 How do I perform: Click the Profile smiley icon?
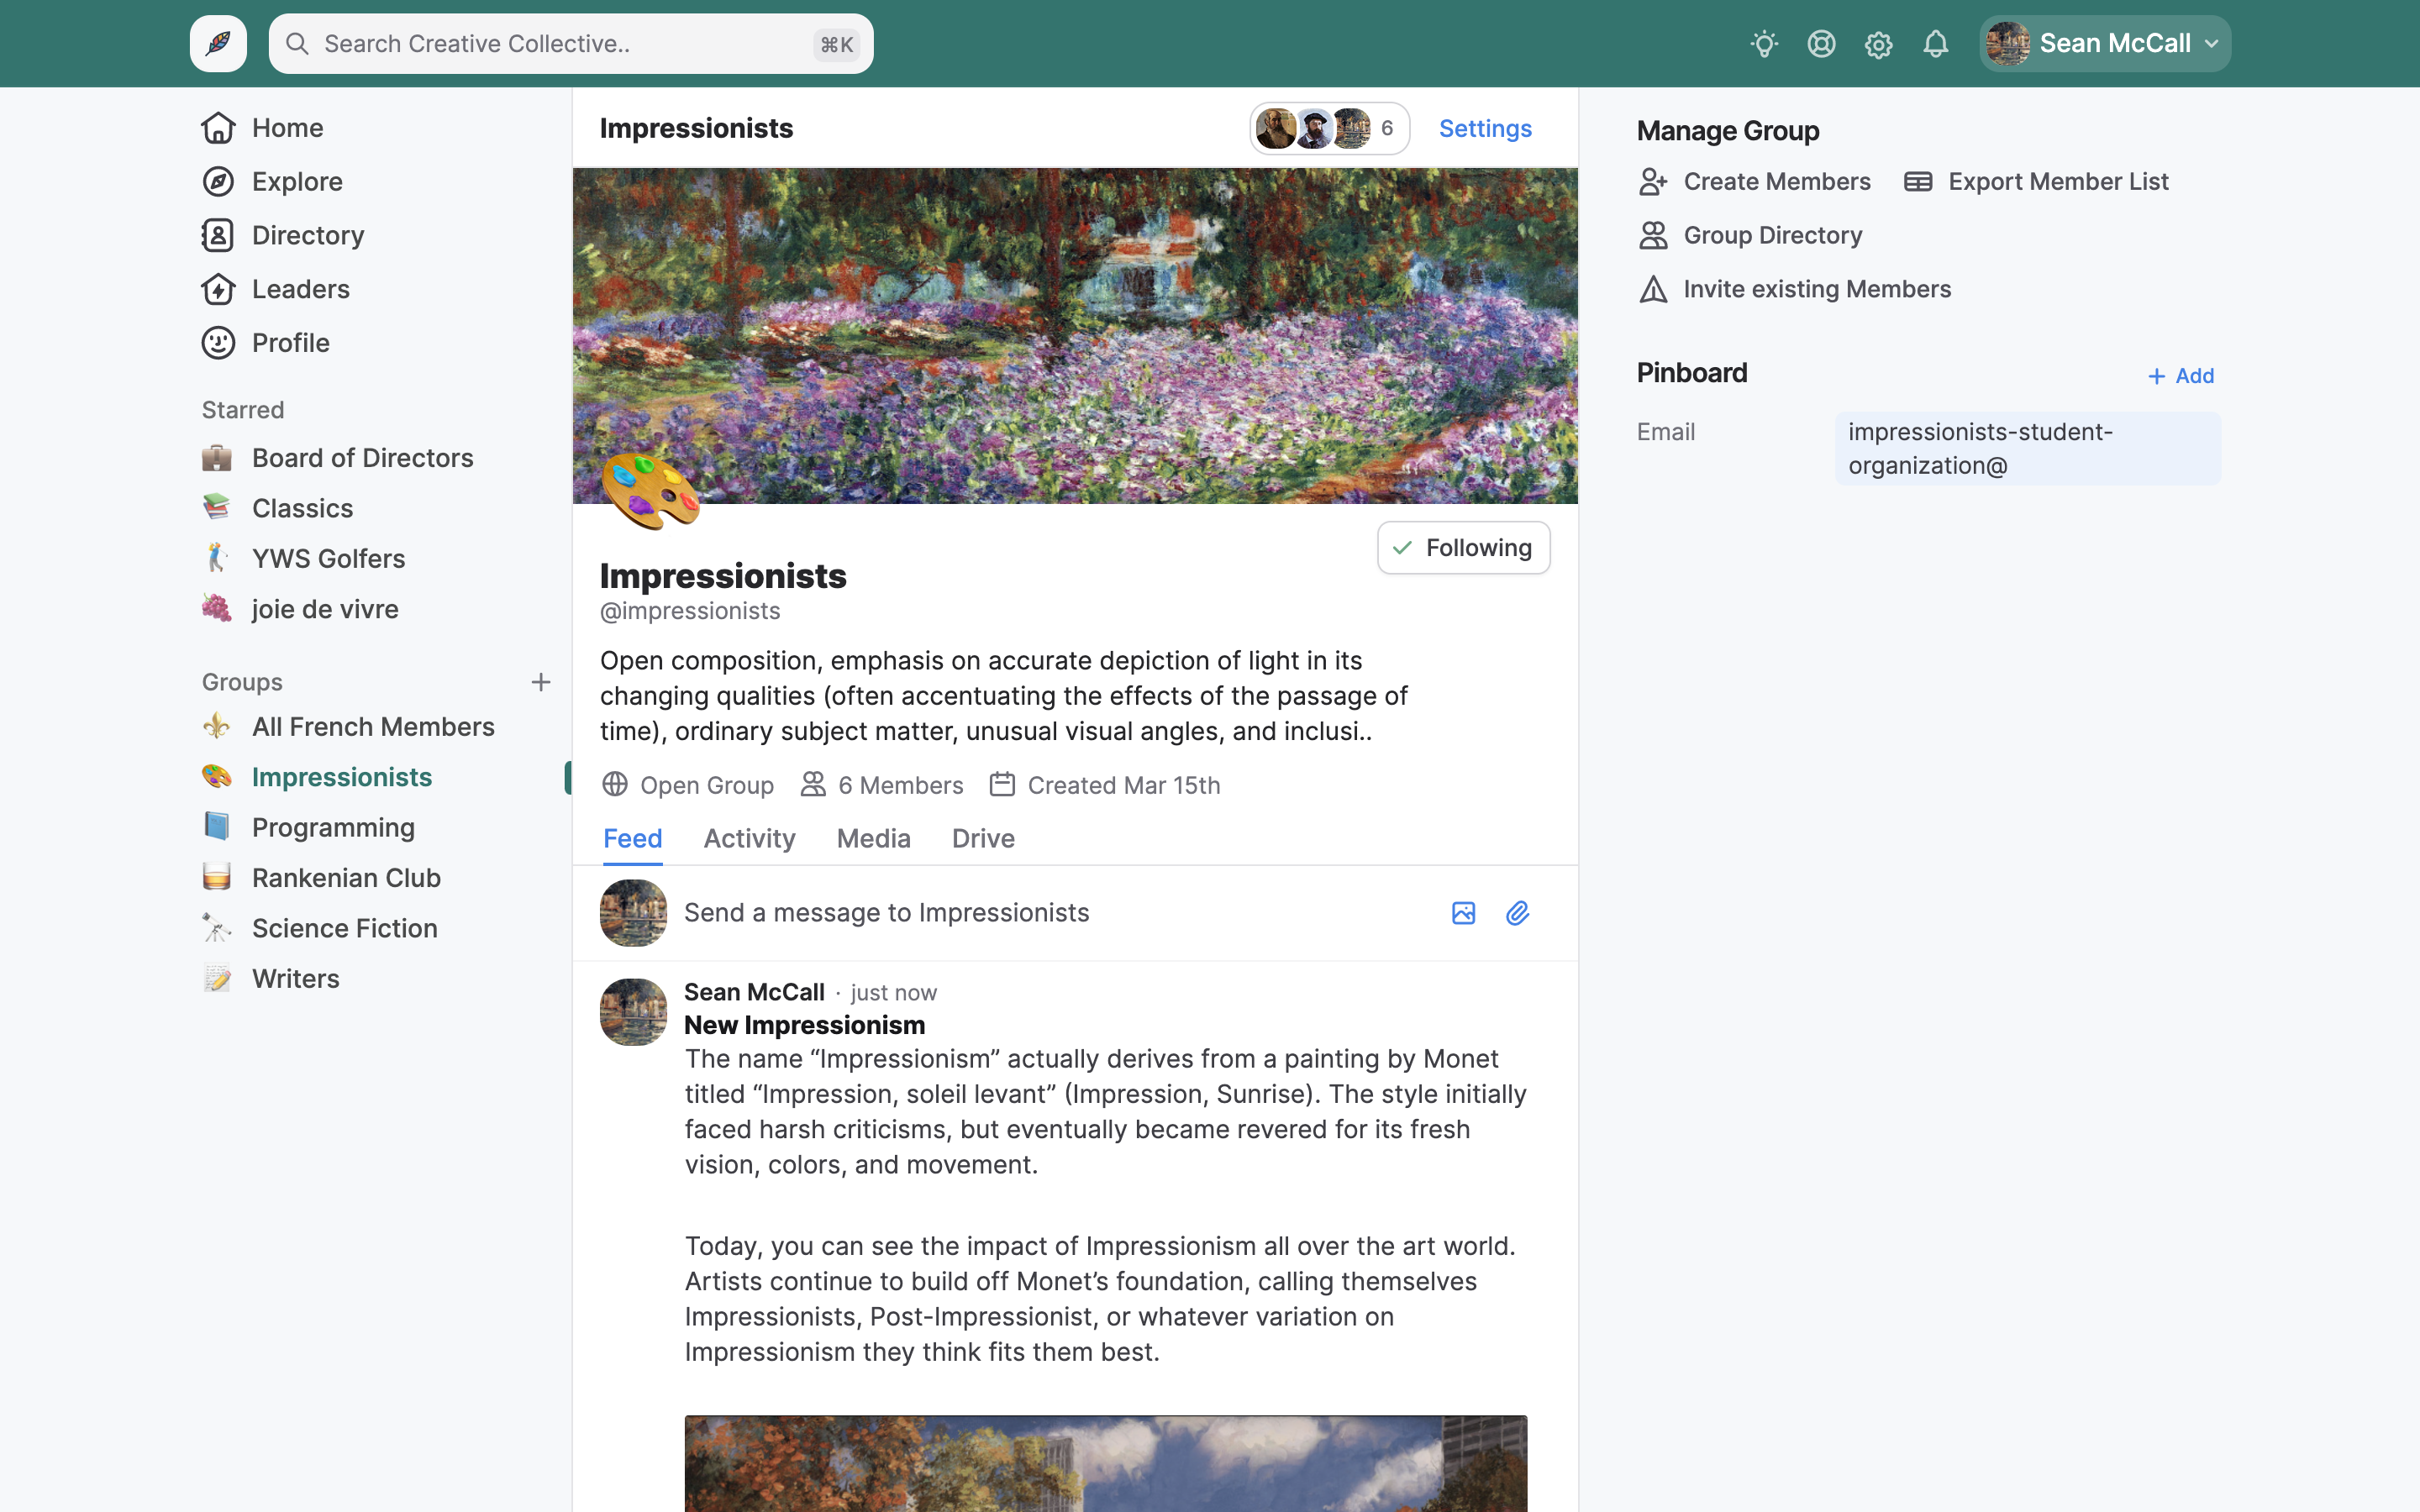click(218, 343)
